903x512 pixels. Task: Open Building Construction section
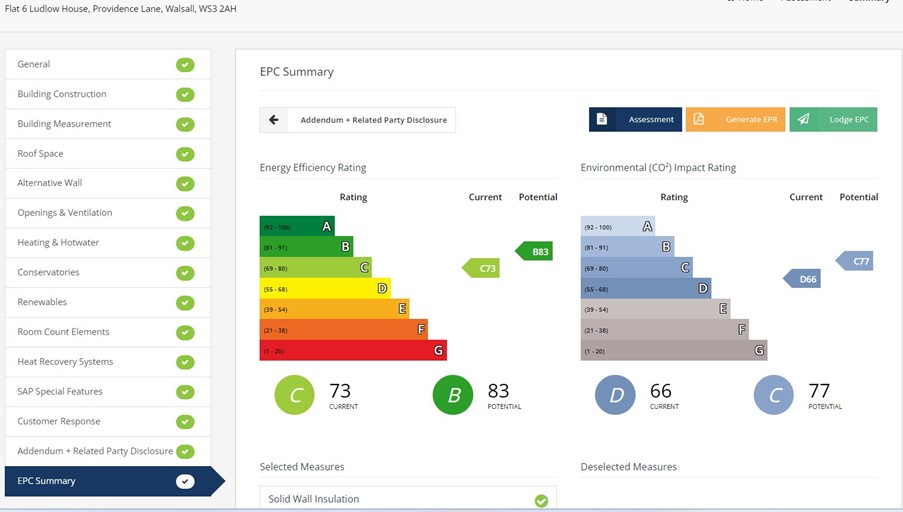tap(108, 94)
